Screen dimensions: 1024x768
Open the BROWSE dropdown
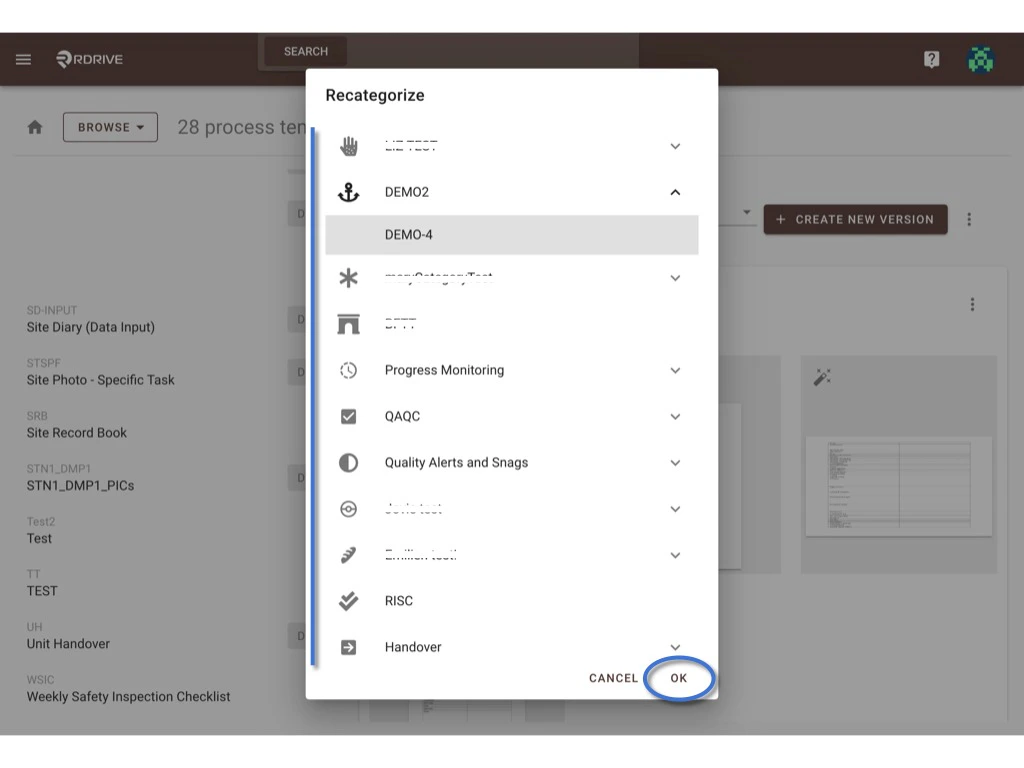110,127
